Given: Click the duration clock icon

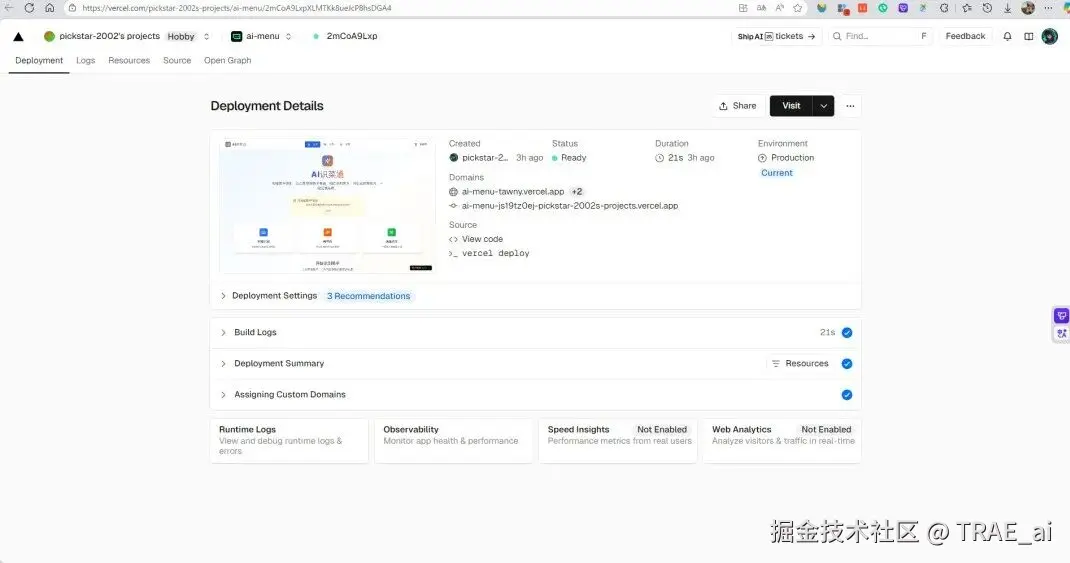Looking at the screenshot, I should tap(659, 158).
